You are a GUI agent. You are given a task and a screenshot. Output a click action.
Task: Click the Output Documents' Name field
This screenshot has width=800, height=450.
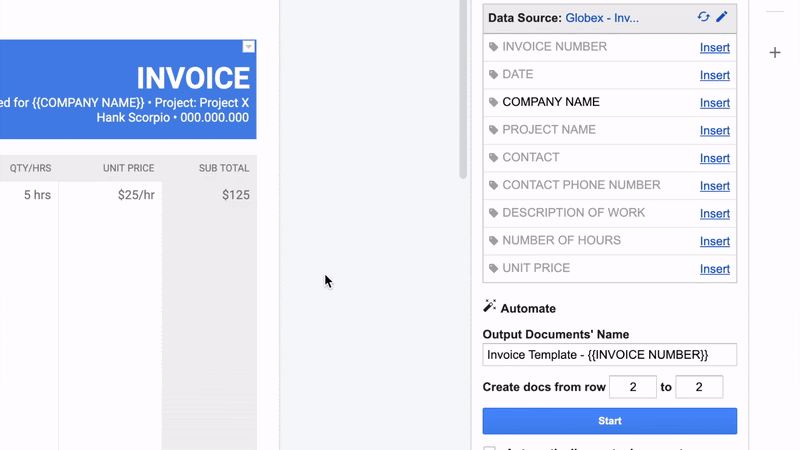(x=609, y=355)
